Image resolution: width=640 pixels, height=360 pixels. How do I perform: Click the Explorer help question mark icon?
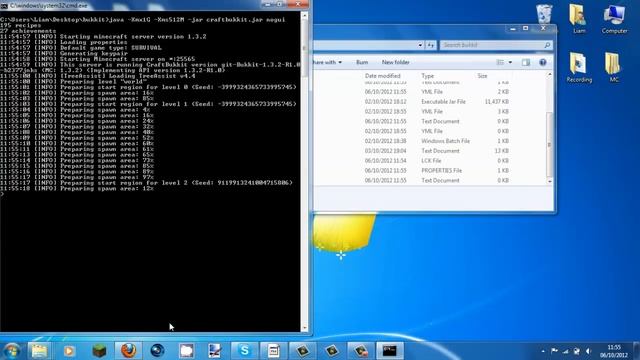pos(542,62)
